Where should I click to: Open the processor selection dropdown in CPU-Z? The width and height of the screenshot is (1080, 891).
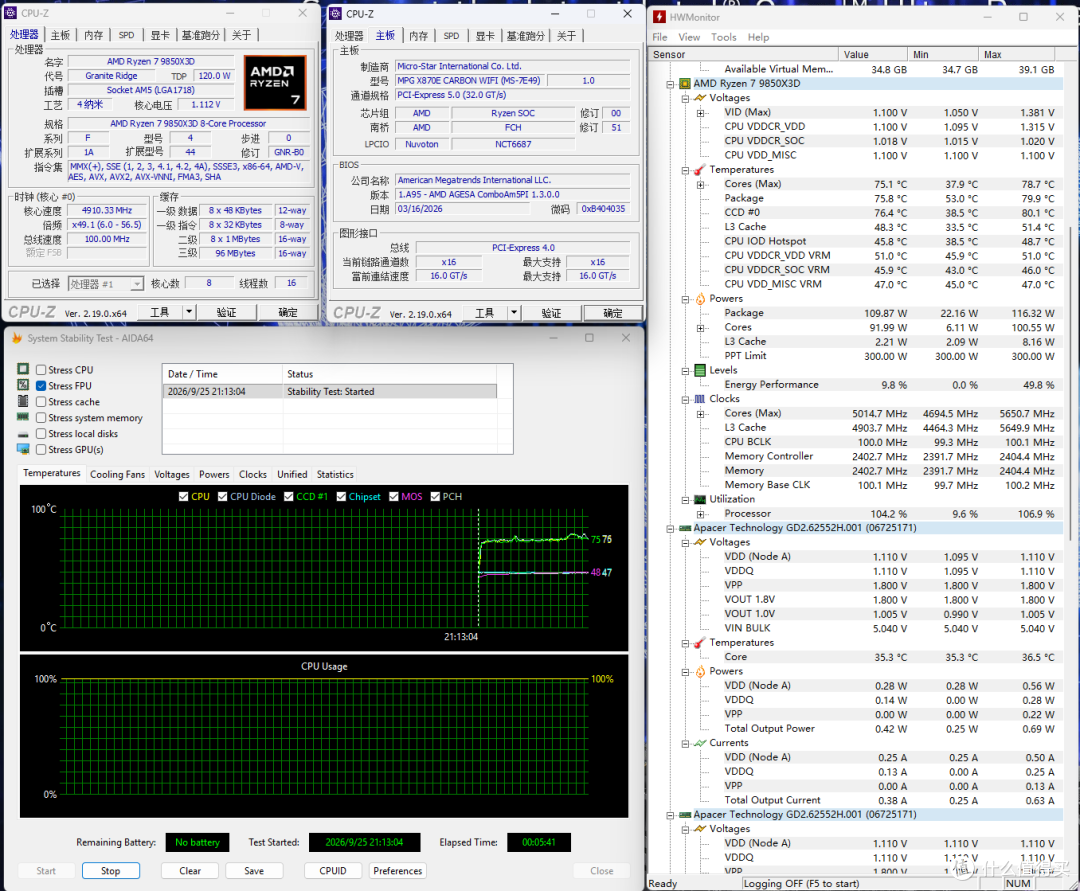(x=137, y=284)
